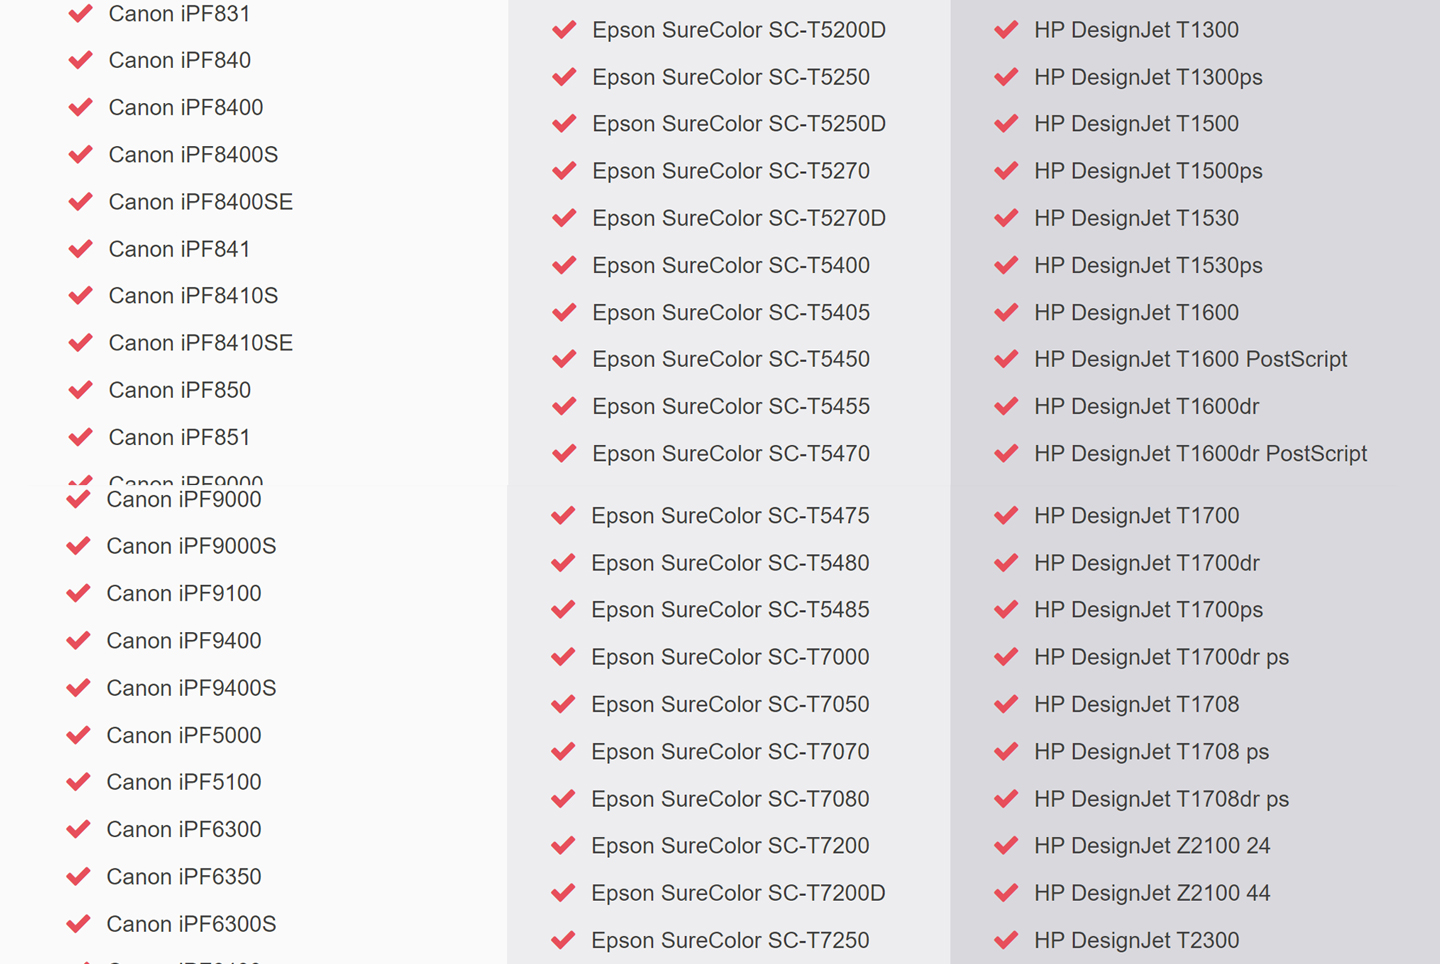Click the Canon iPF5100 printer name
Screen dimensions: 1440x964
pos(184,782)
